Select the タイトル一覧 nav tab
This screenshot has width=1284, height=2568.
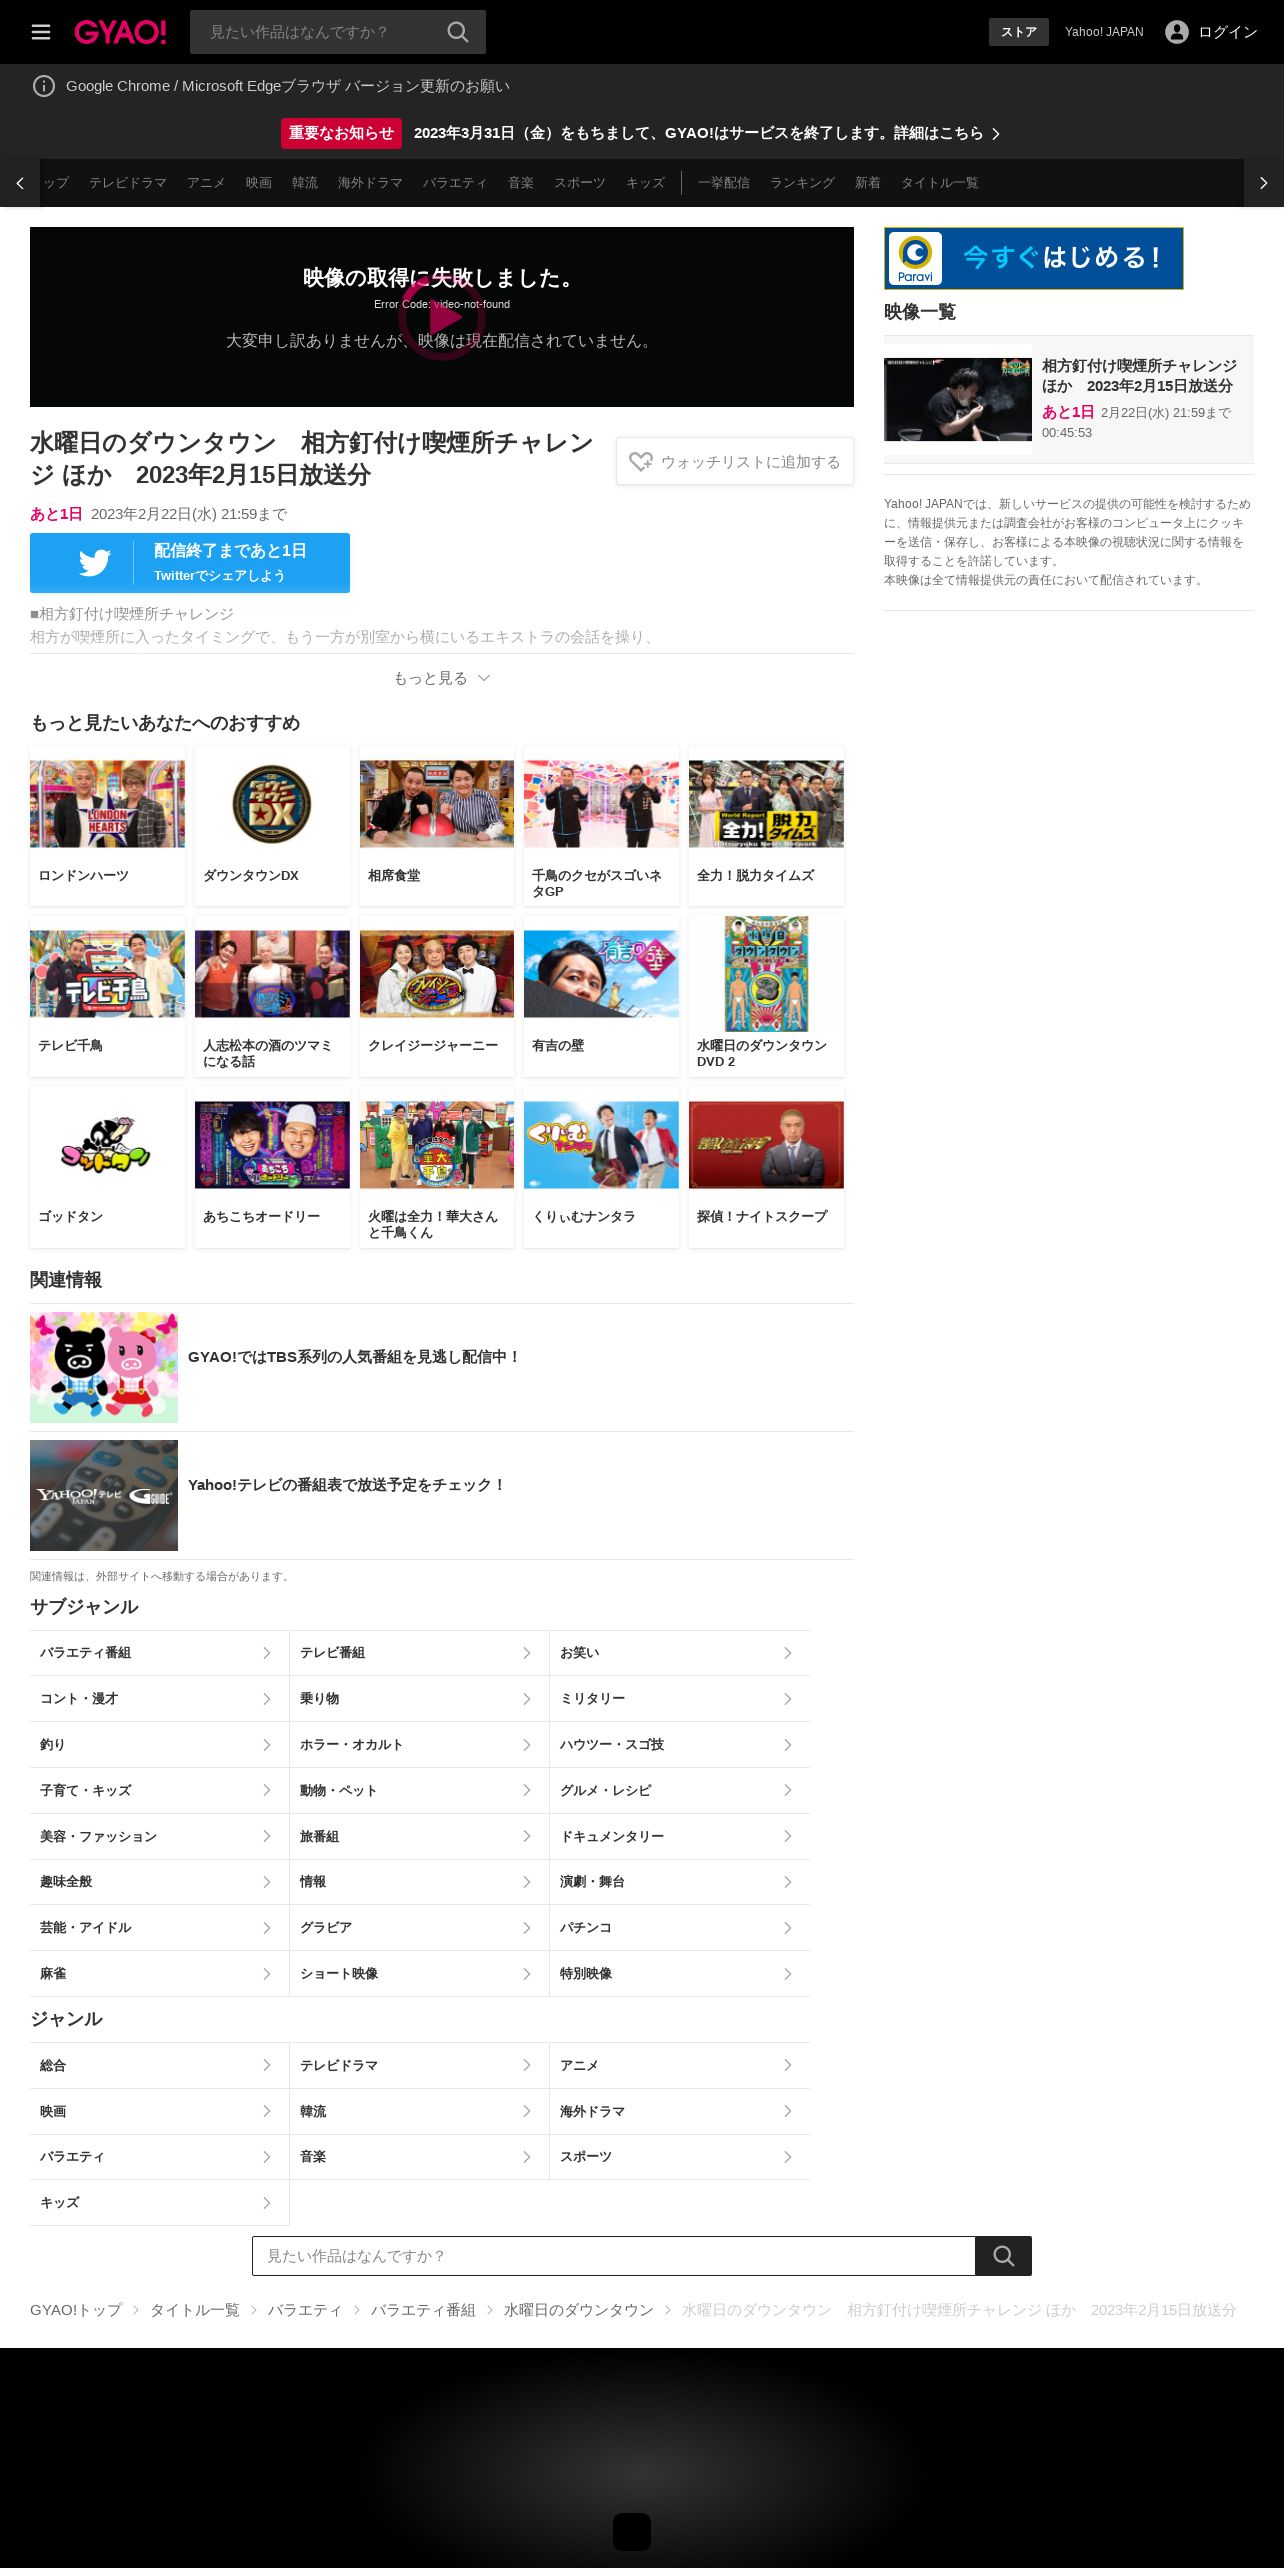[940, 183]
